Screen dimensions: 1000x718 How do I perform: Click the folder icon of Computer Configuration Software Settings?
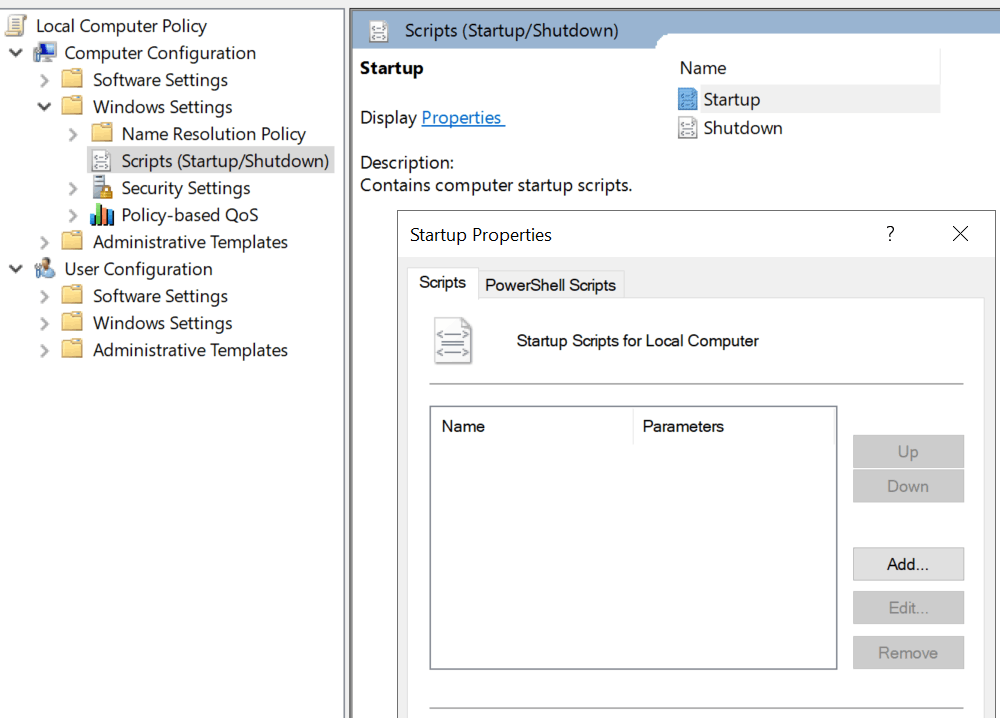pos(72,79)
